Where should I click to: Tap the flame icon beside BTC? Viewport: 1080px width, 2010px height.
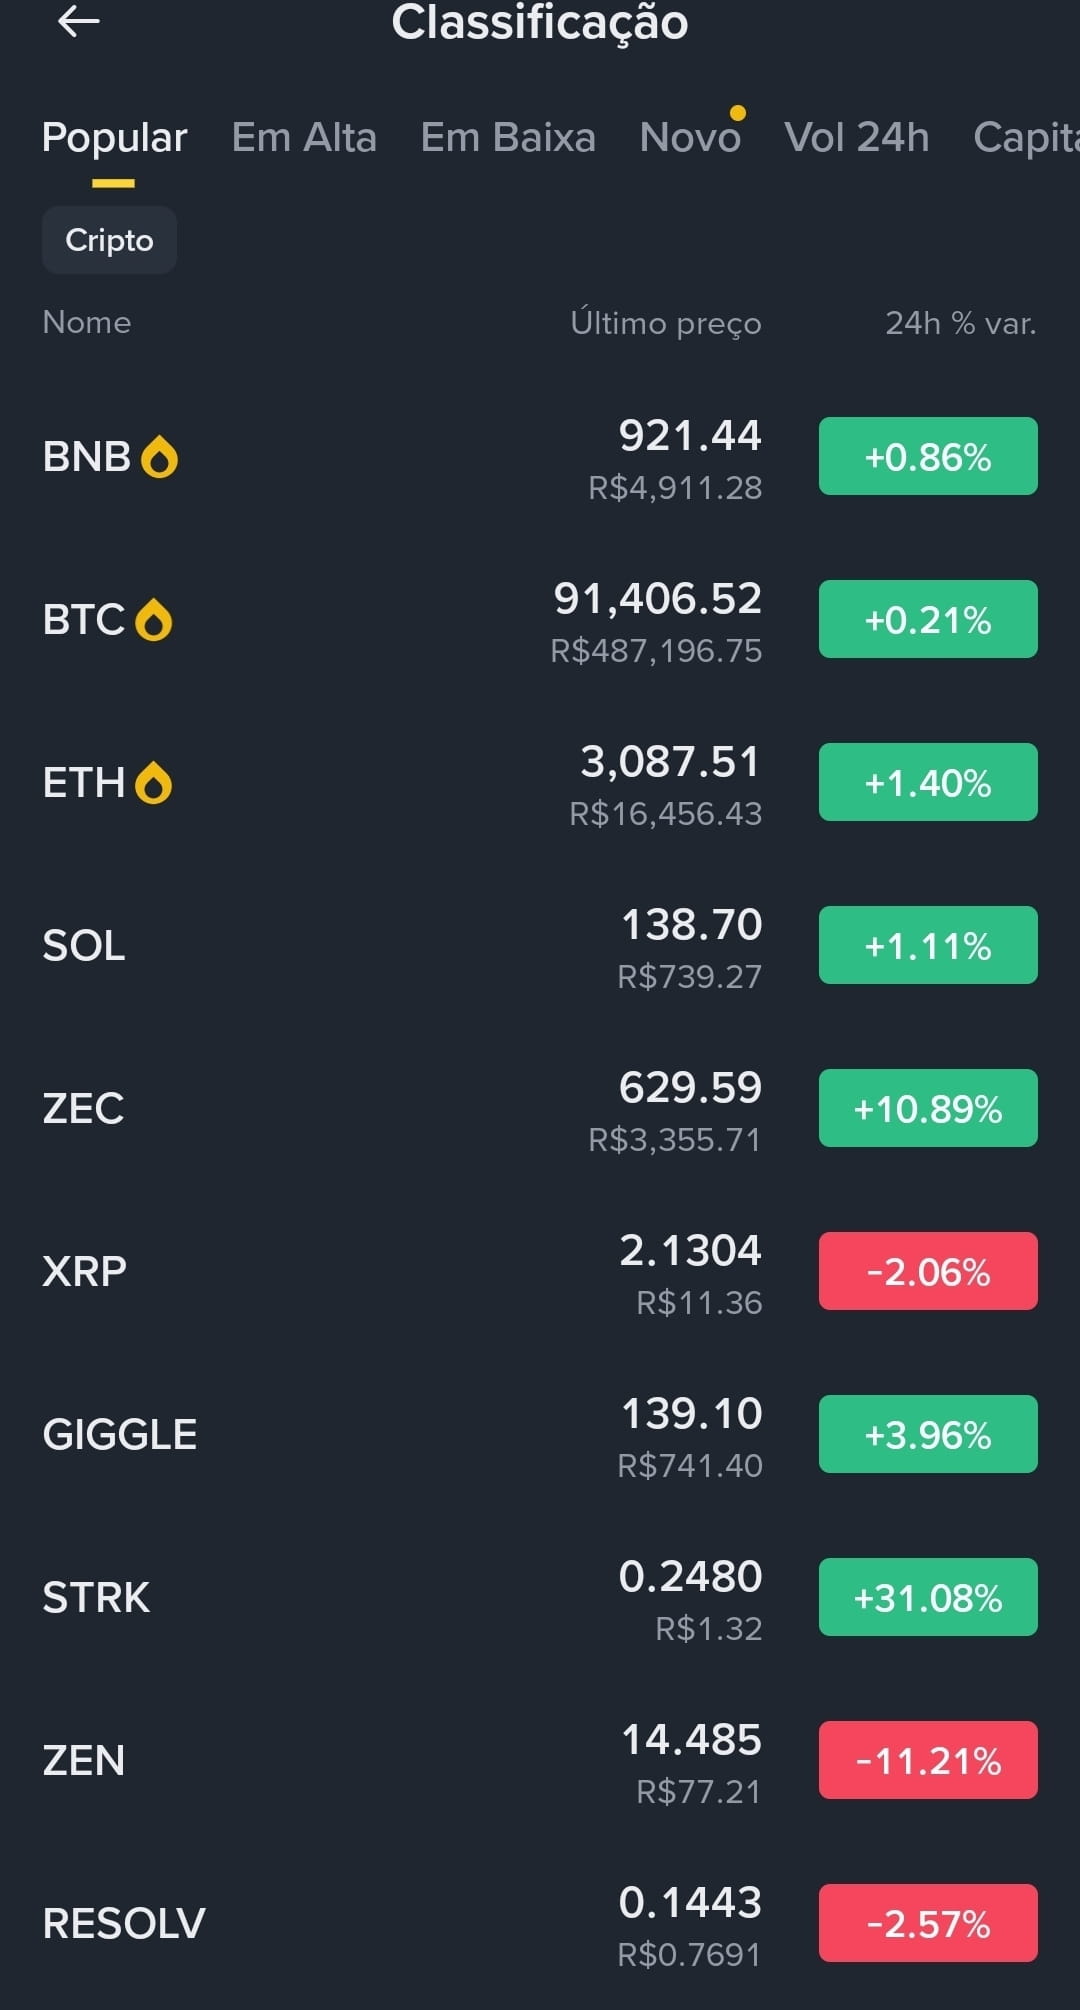pyautogui.click(x=154, y=620)
